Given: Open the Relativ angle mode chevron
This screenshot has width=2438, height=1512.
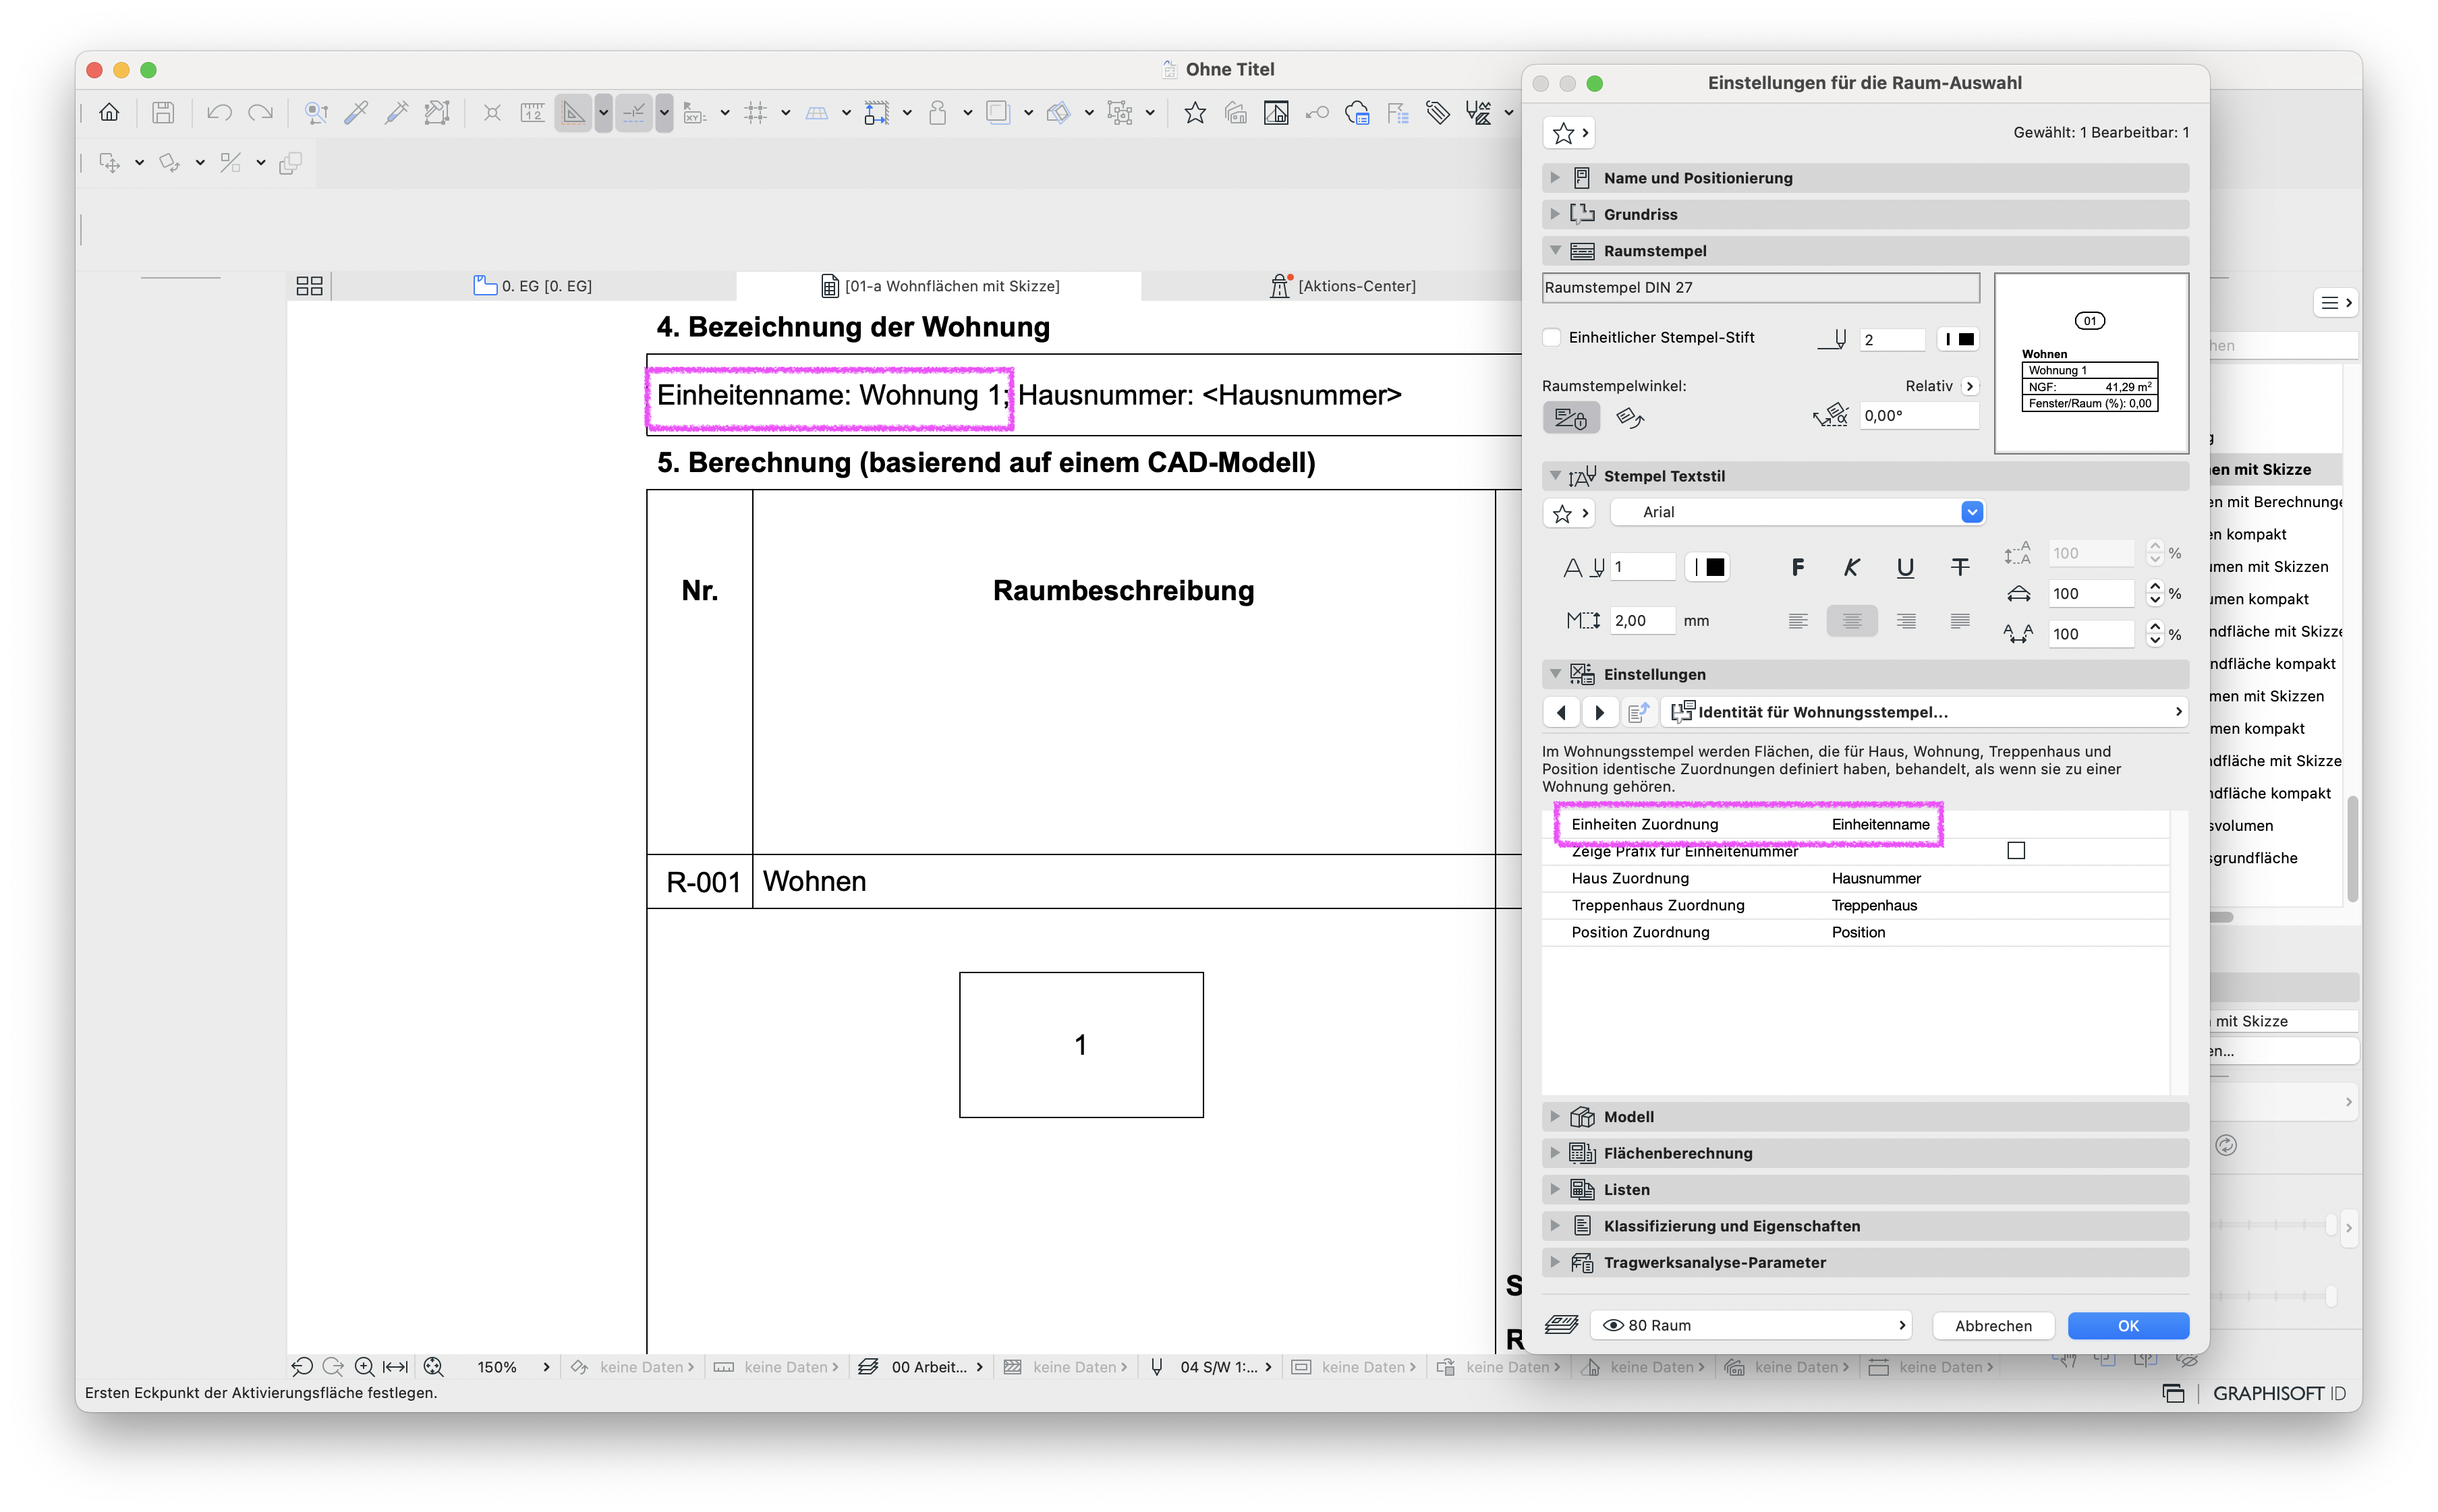Looking at the screenshot, I should click(x=1969, y=386).
